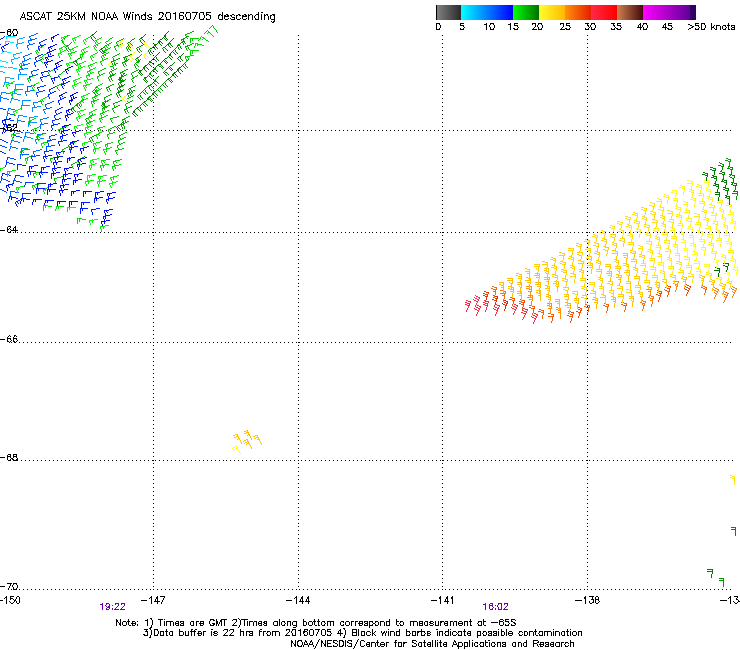Viewport: 740px width, 650px height.
Task: Click the '-150' longitude axis label
Action: coord(10,600)
